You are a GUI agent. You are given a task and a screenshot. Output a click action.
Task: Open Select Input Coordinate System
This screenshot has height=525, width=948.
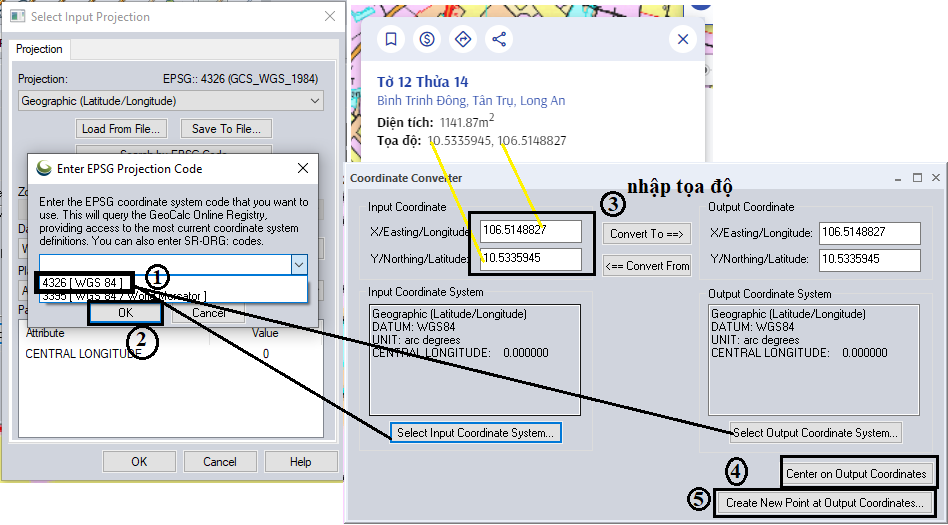pyautogui.click(x=475, y=433)
